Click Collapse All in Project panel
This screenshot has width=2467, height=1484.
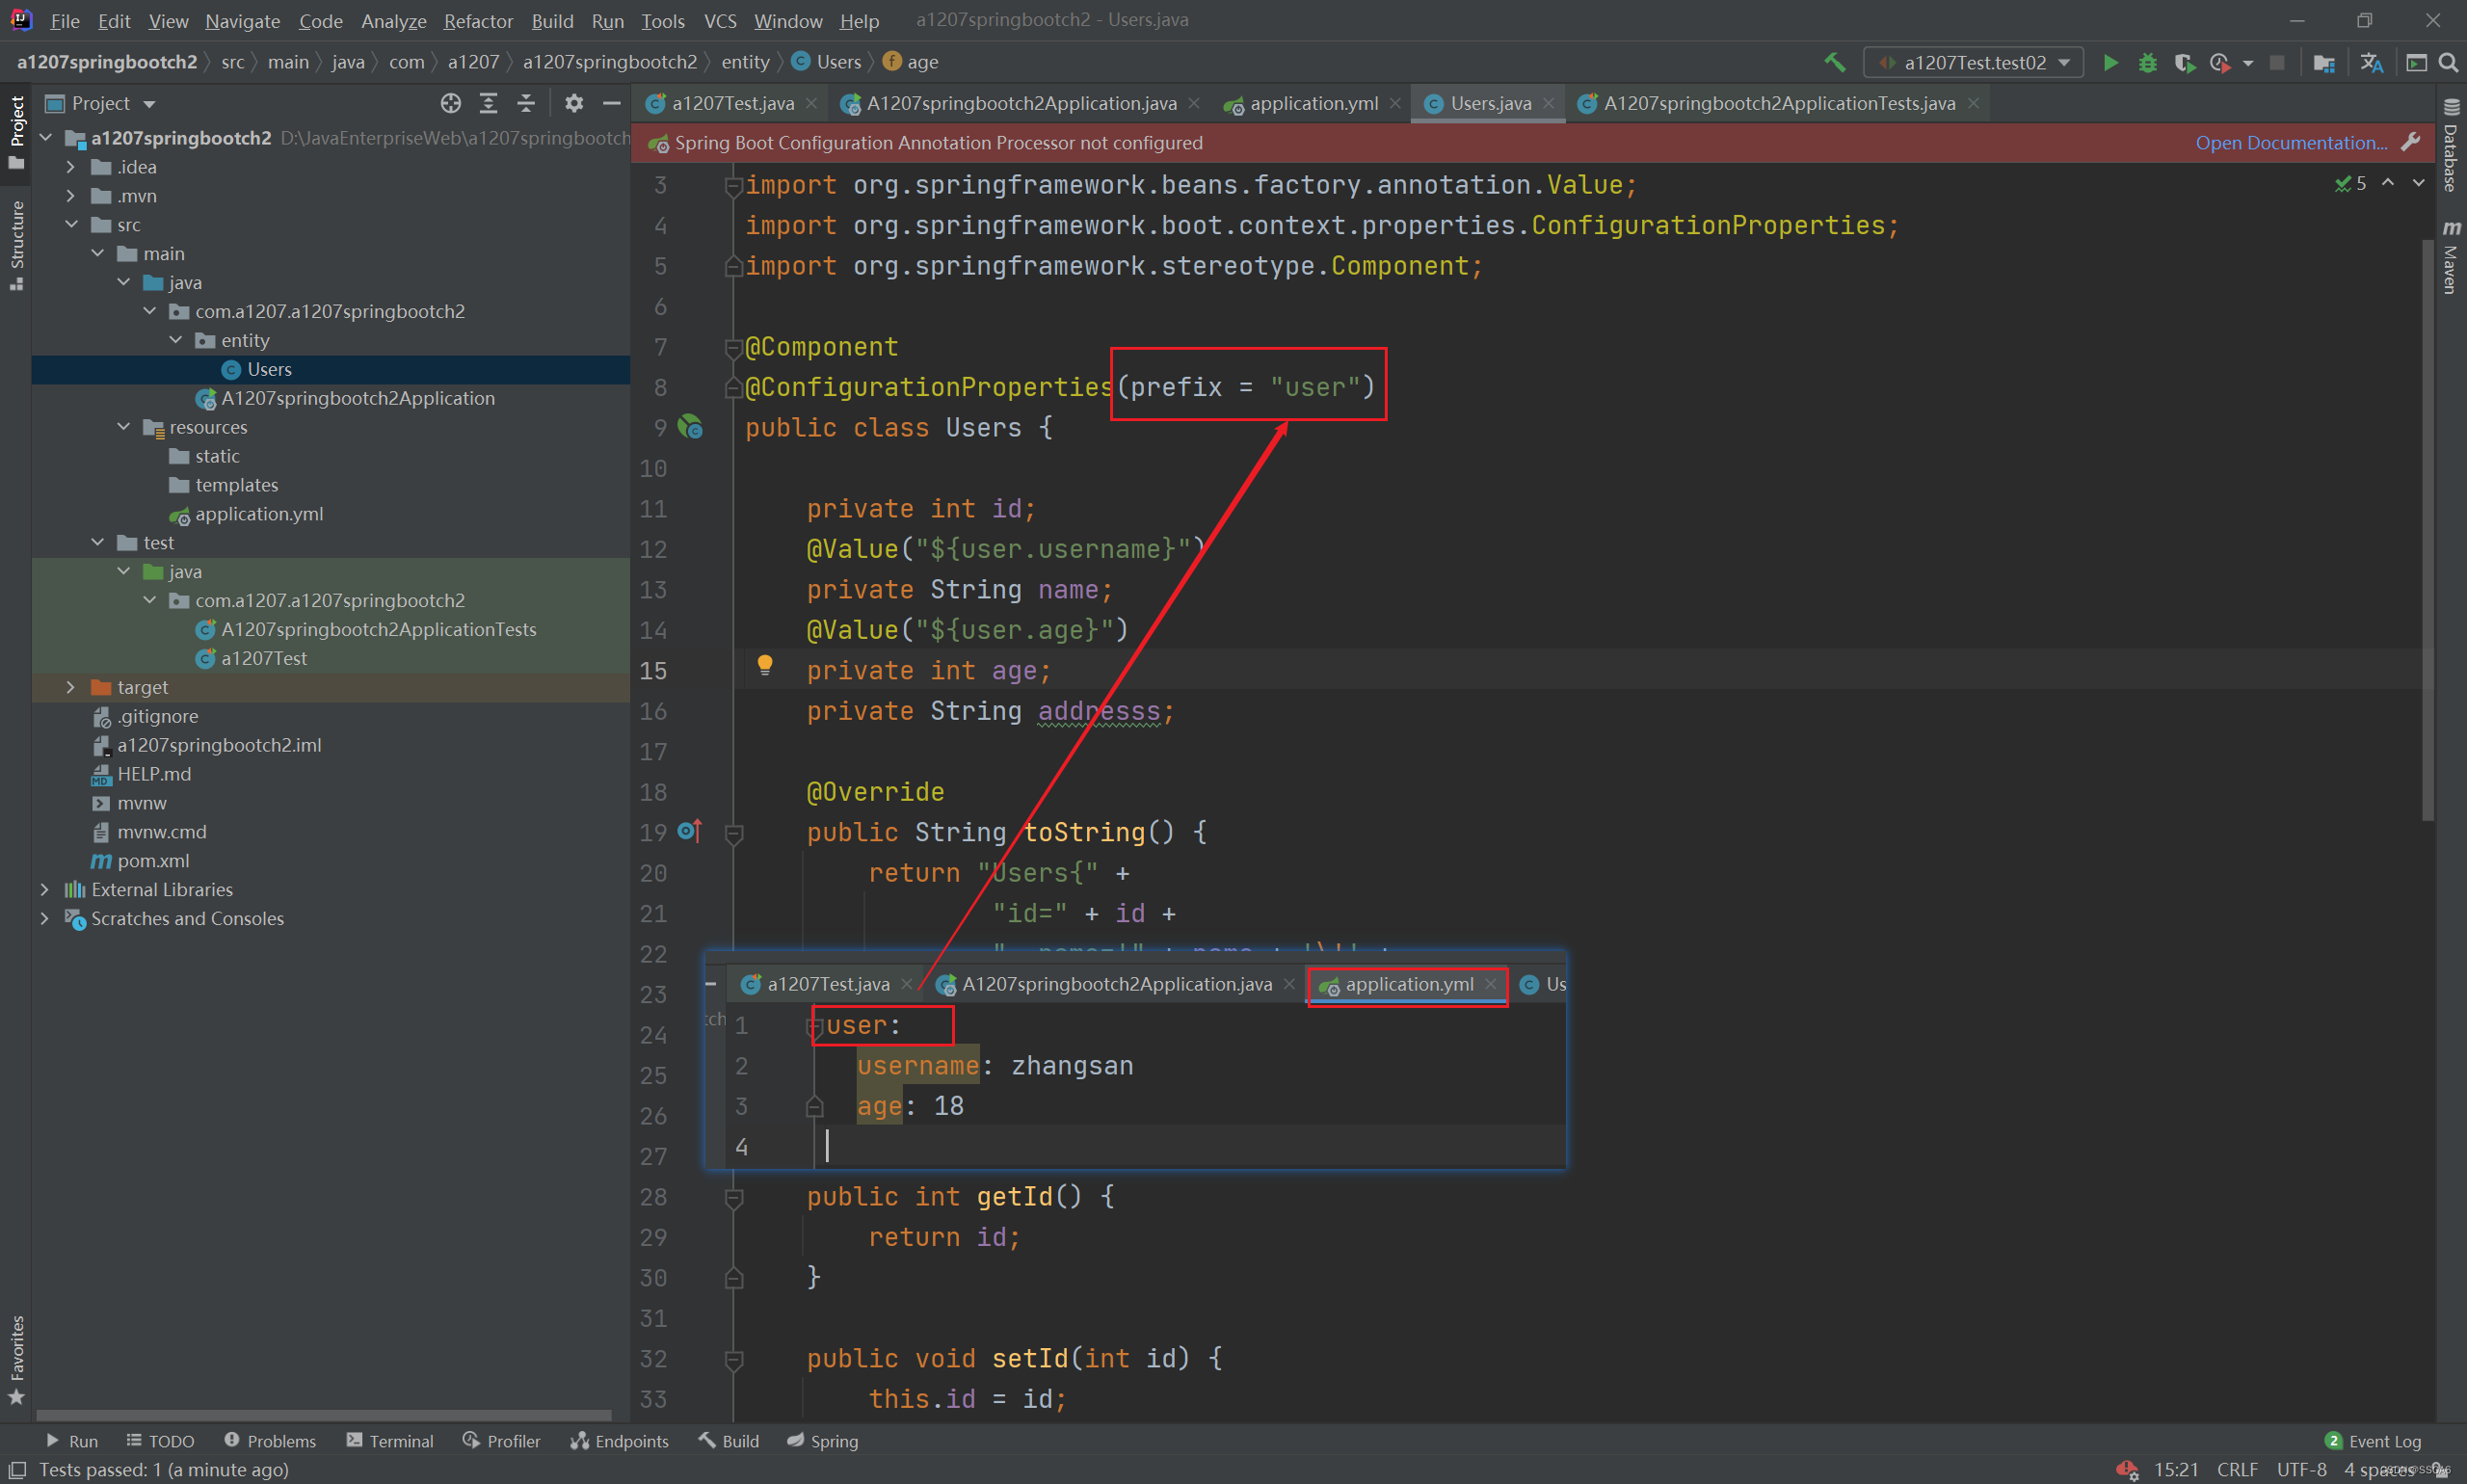pyautogui.click(x=526, y=103)
